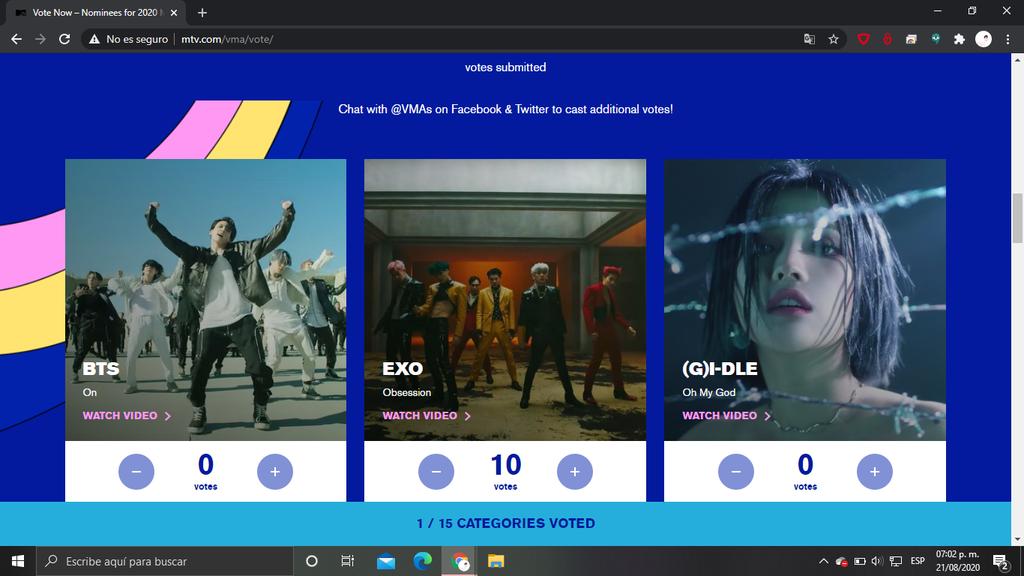Open the battery status icon
Image resolution: width=1024 pixels, height=576 pixels.
[x=859, y=561]
